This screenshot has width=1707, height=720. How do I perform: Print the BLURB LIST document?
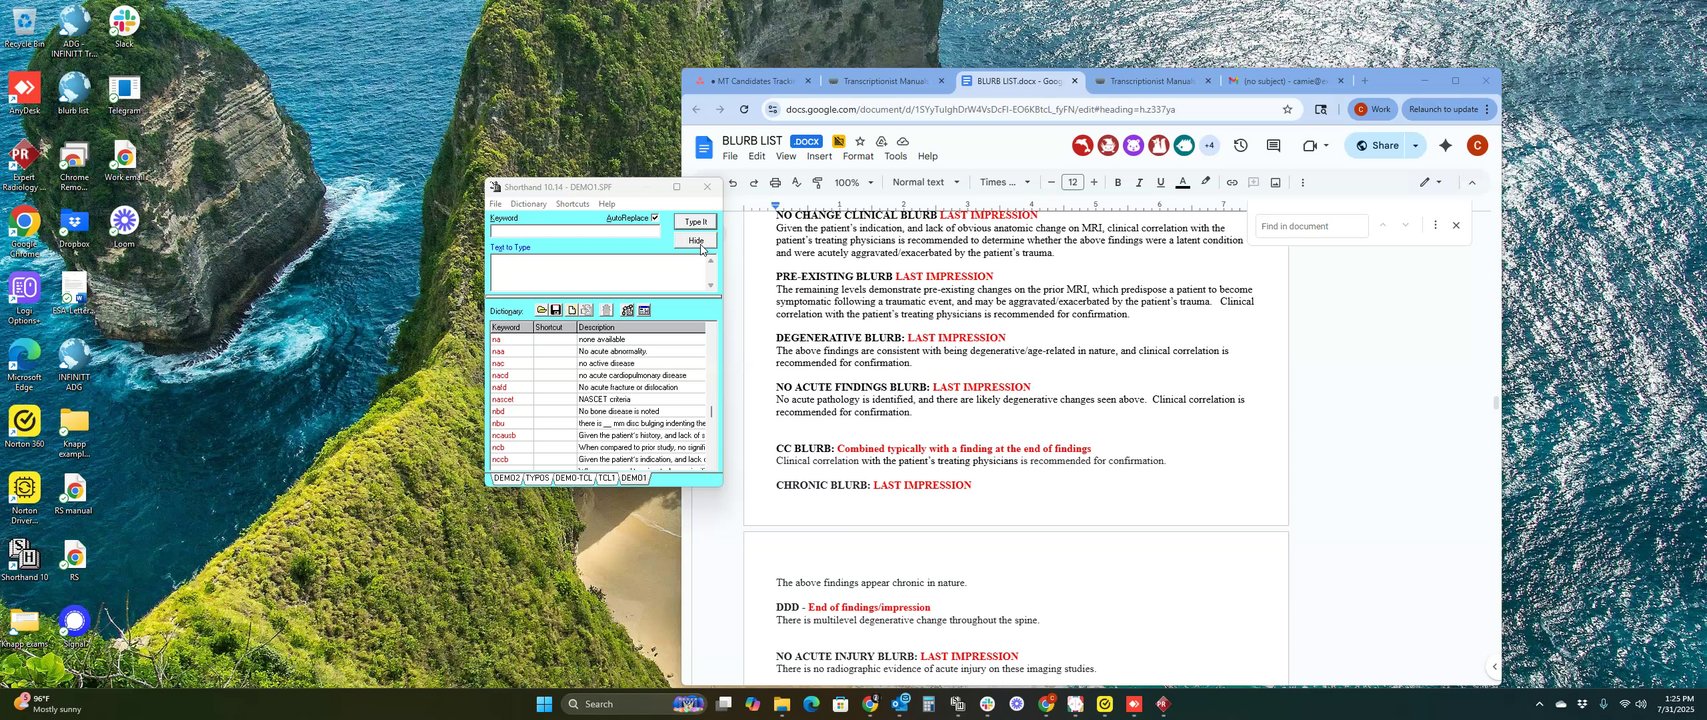[775, 183]
